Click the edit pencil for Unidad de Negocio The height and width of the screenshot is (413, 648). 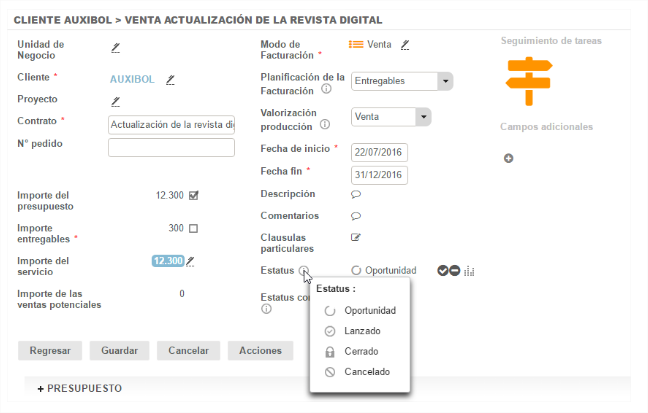pos(115,47)
